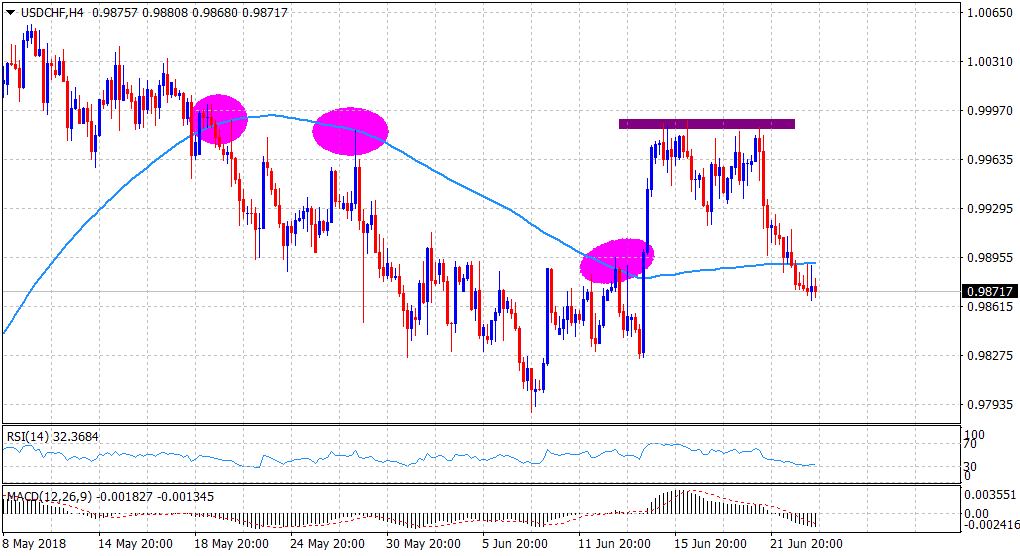Click the MACD scale's 0.003551 label
Screen dimensions: 1020x556
coord(988,494)
